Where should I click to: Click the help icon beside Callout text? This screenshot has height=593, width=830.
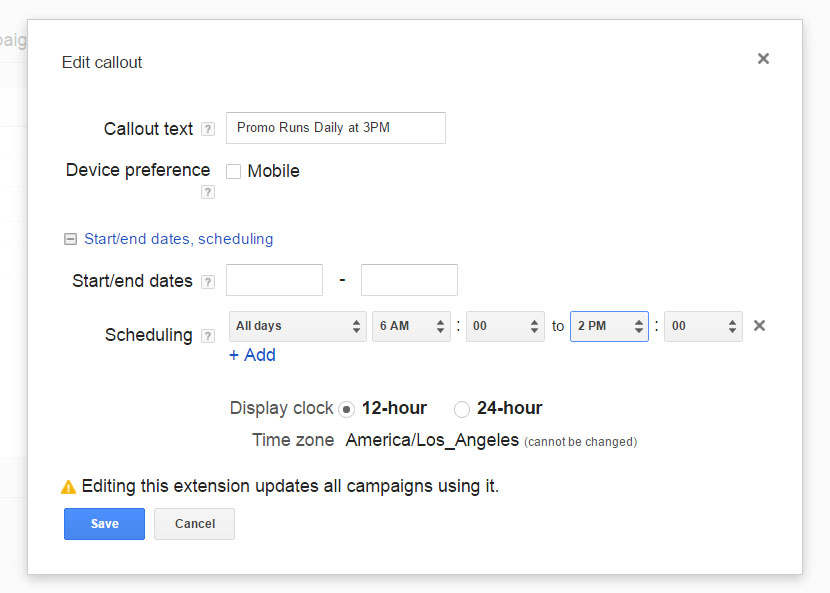pyautogui.click(x=208, y=129)
